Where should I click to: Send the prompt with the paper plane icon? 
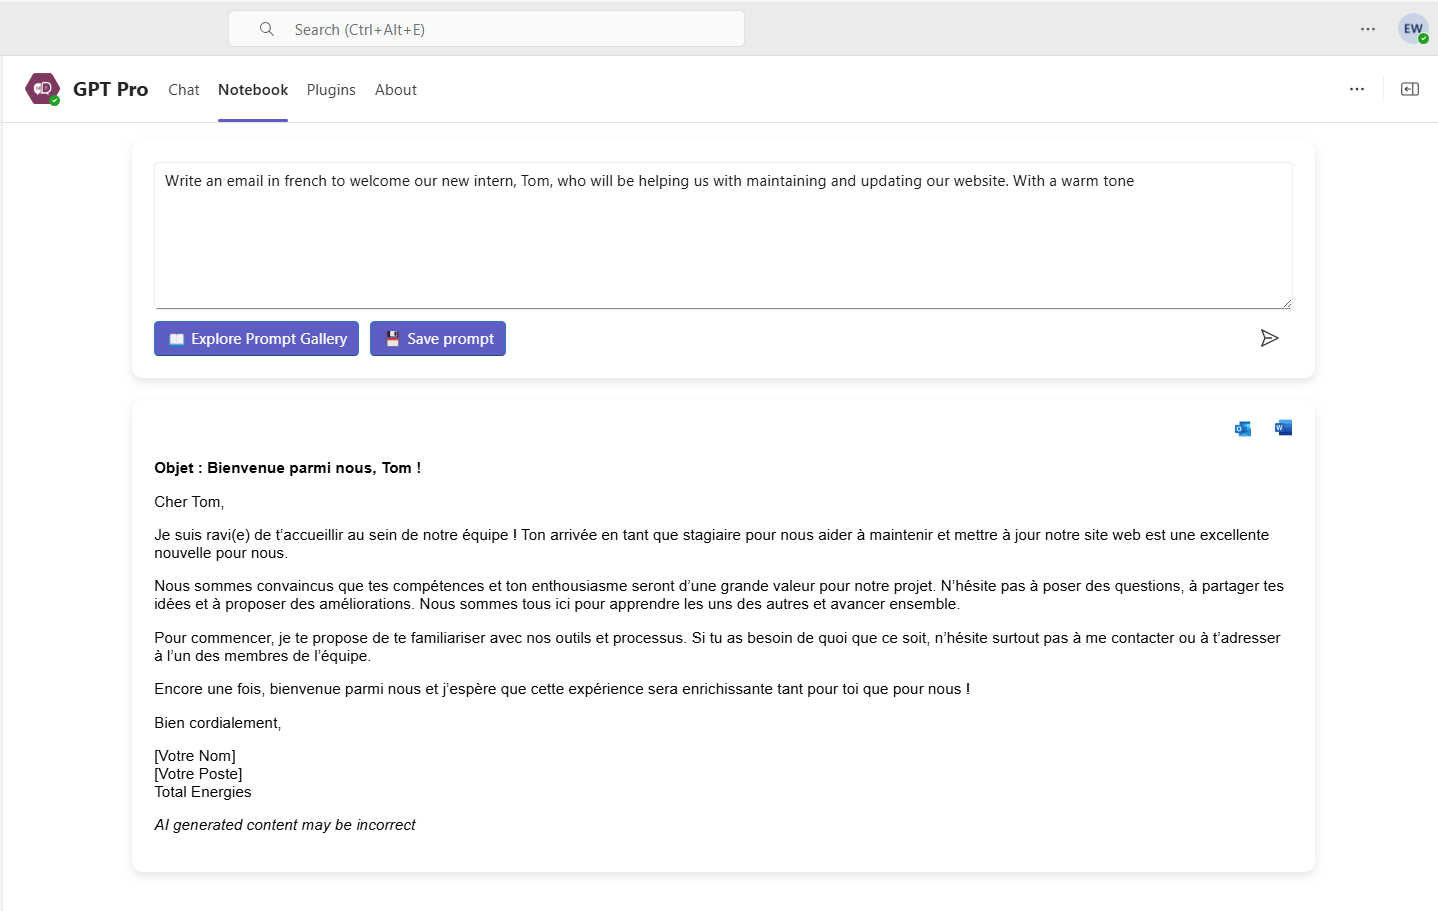pos(1269,338)
